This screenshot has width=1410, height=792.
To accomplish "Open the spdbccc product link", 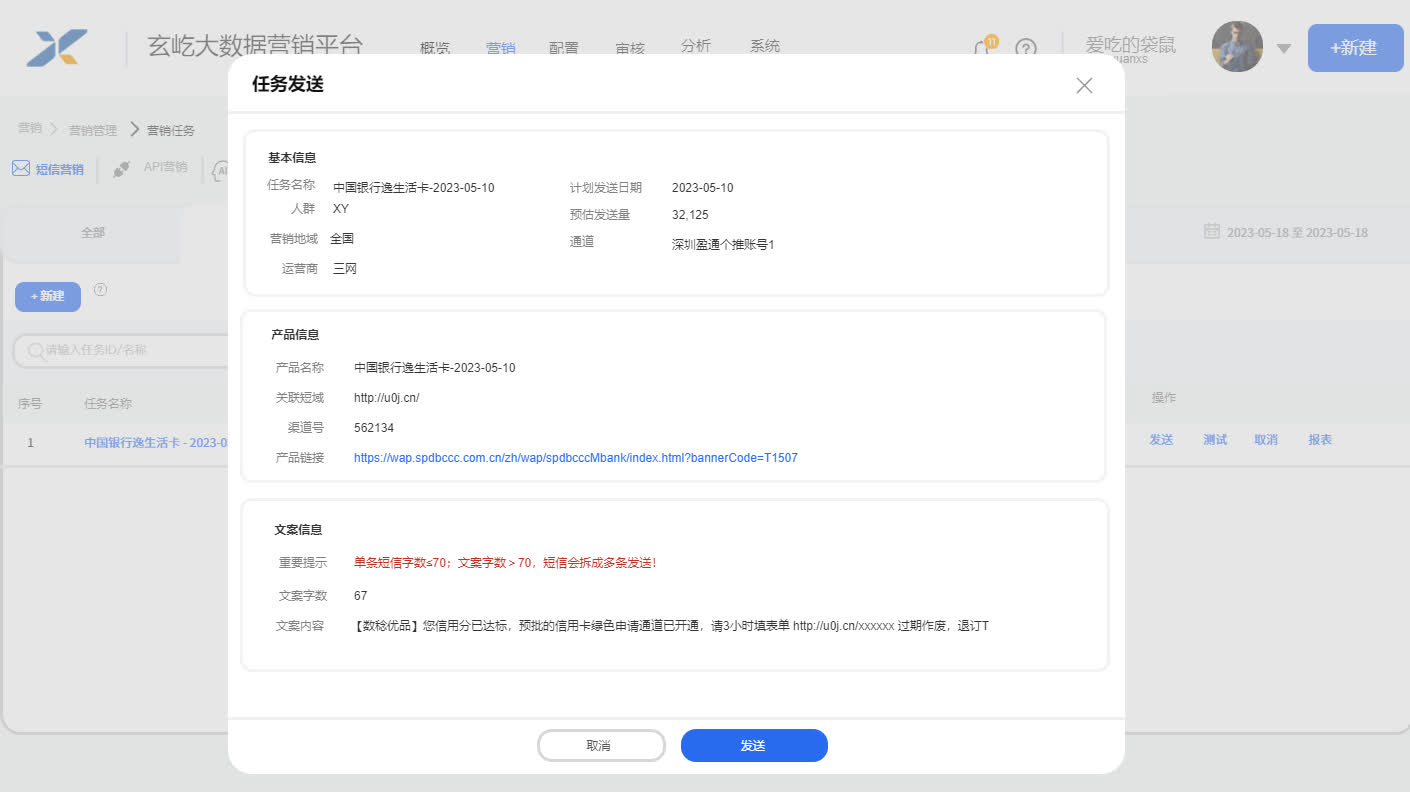I will [575, 458].
